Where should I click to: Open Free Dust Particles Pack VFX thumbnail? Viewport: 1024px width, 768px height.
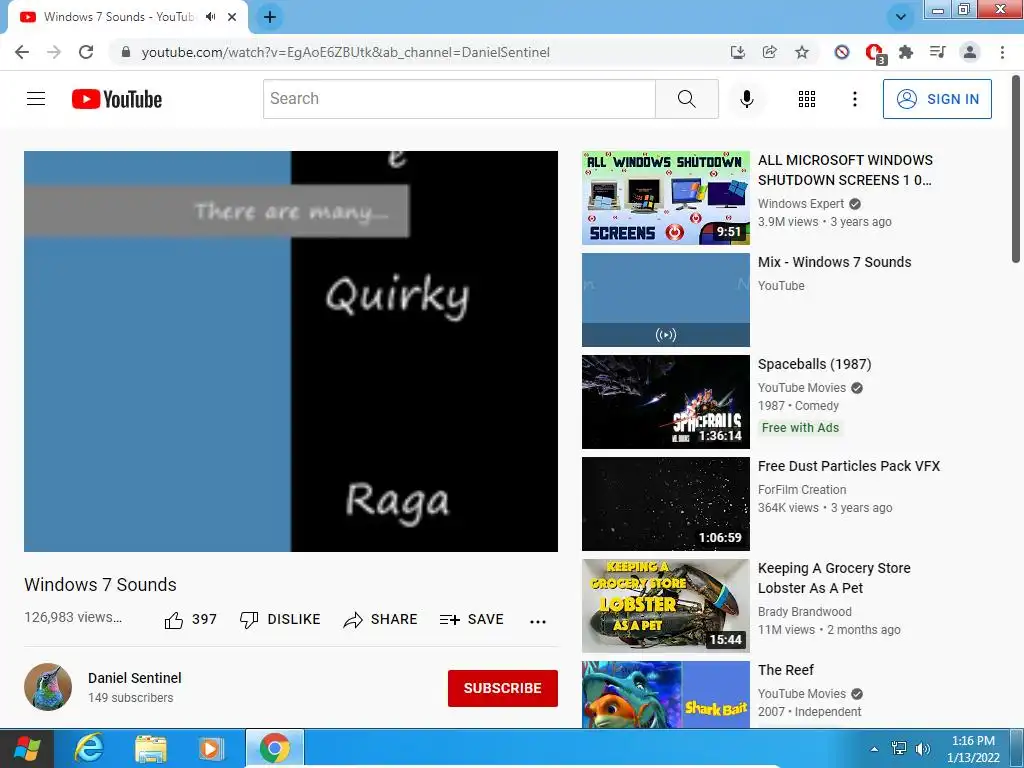tap(665, 504)
